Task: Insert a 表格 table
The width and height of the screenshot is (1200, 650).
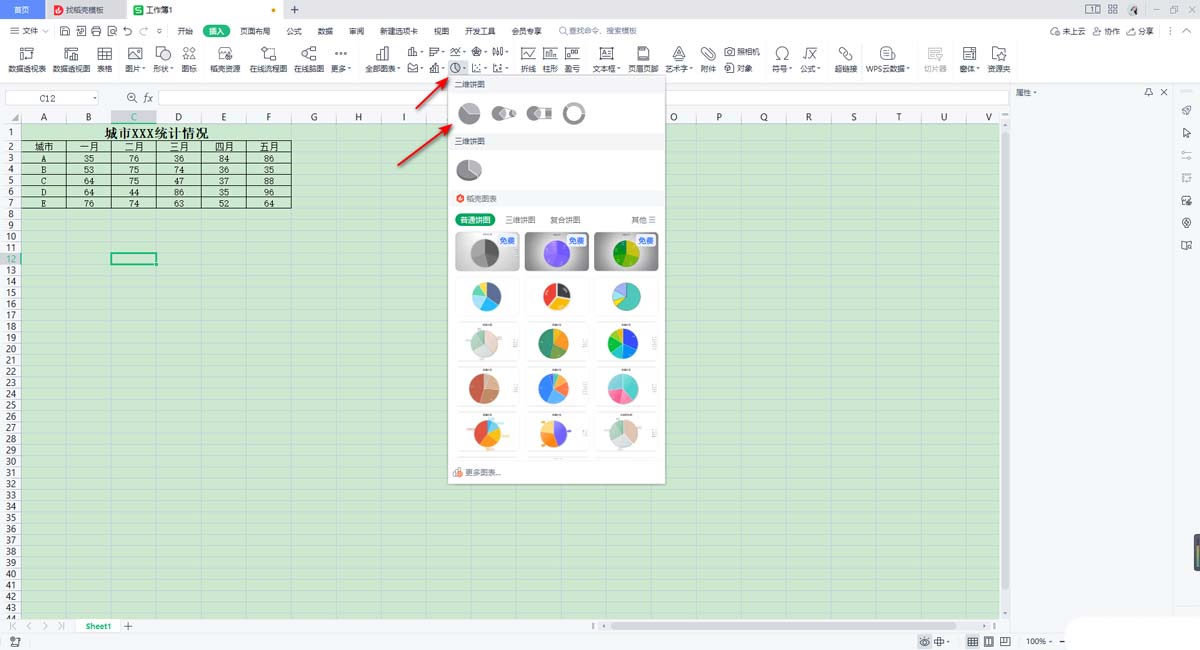Action: tap(104, 60)
